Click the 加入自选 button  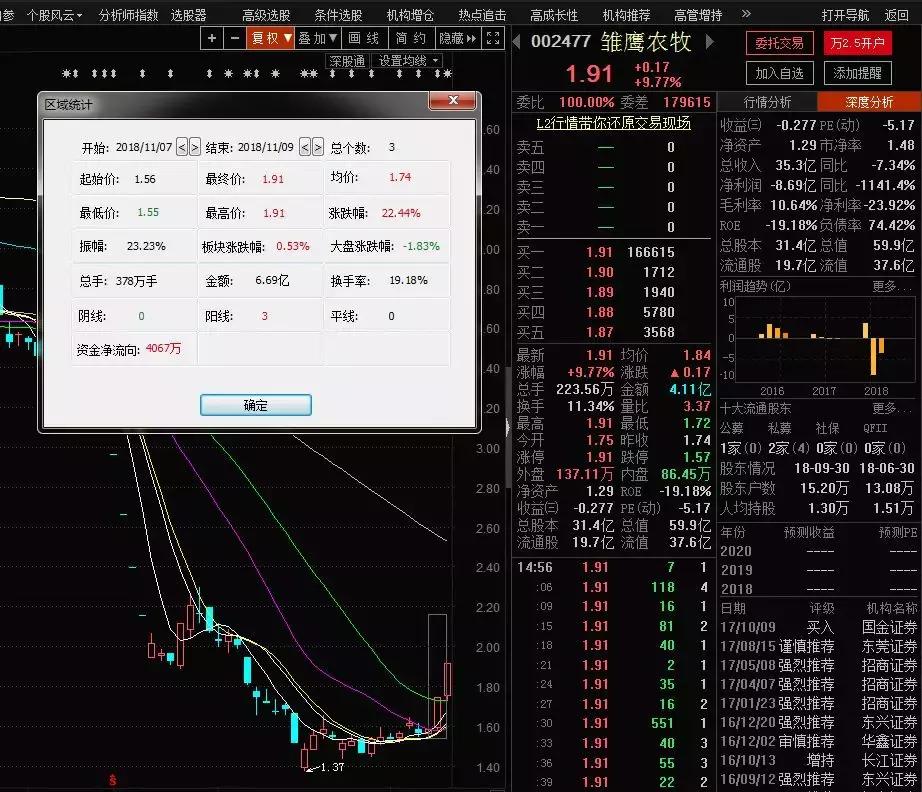tap(779, 72)
